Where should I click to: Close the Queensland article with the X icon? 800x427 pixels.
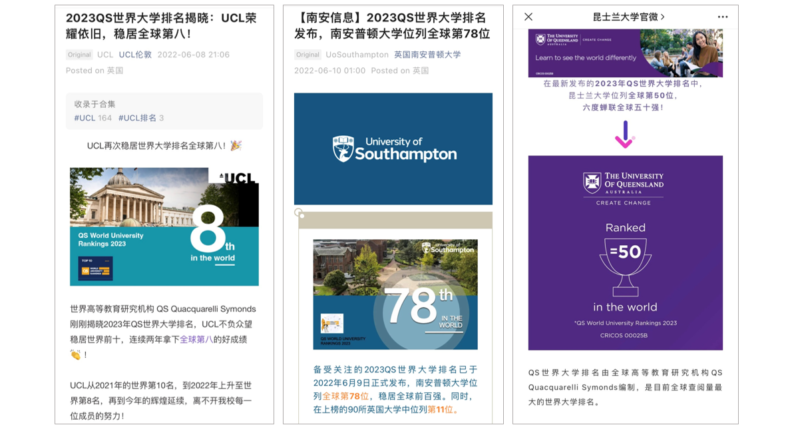tap(529, 17)
